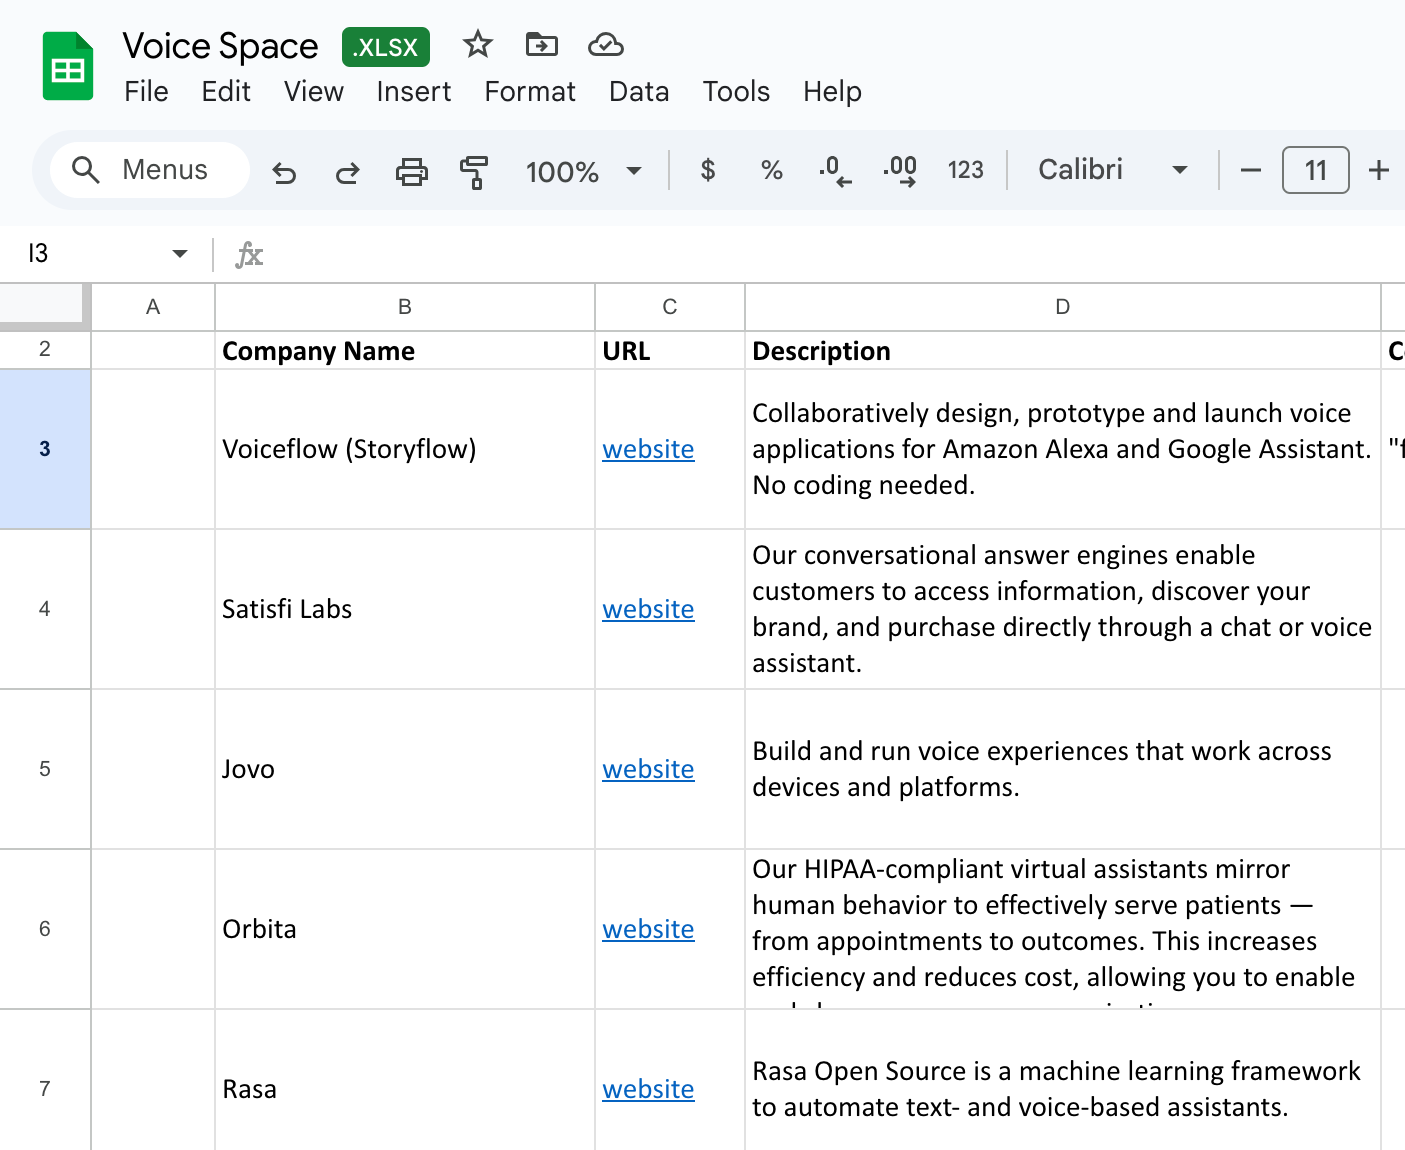Format as percent
This screenshot has height=1150, width=1405.
(x=772, y=170)
